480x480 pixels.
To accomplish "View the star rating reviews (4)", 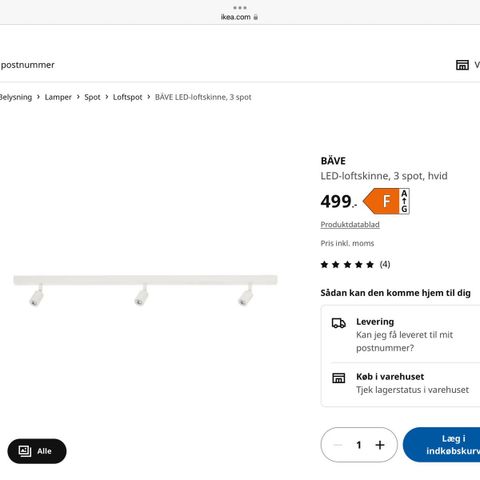I will tap(355, 265).
